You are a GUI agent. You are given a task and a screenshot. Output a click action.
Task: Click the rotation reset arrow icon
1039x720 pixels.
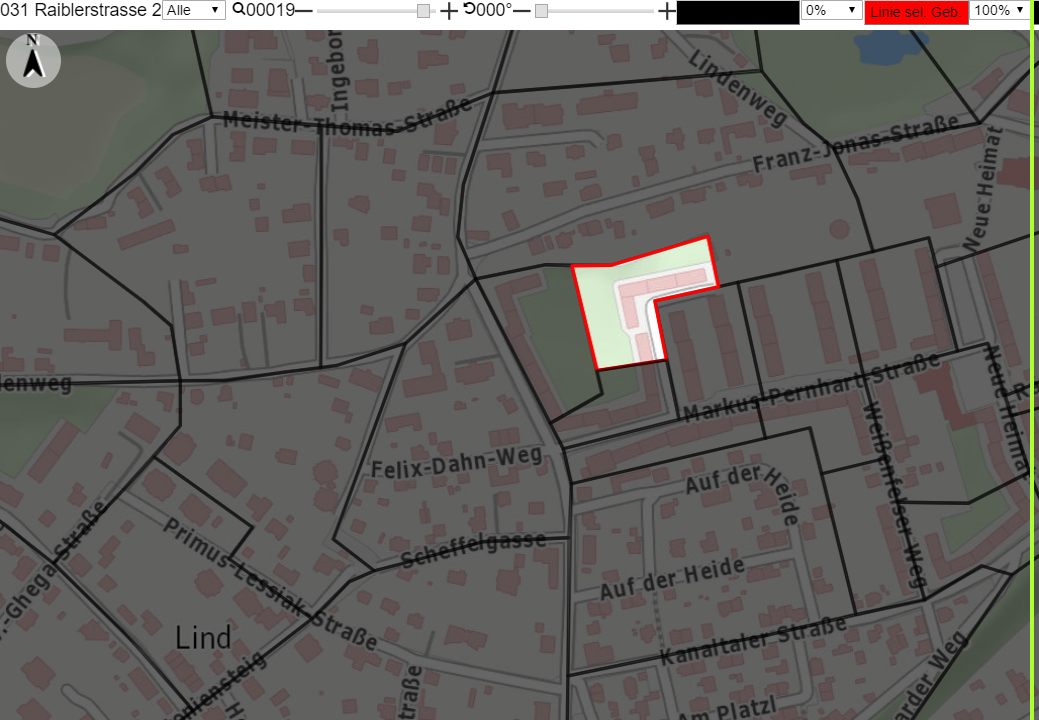click(x=469, y=9)
